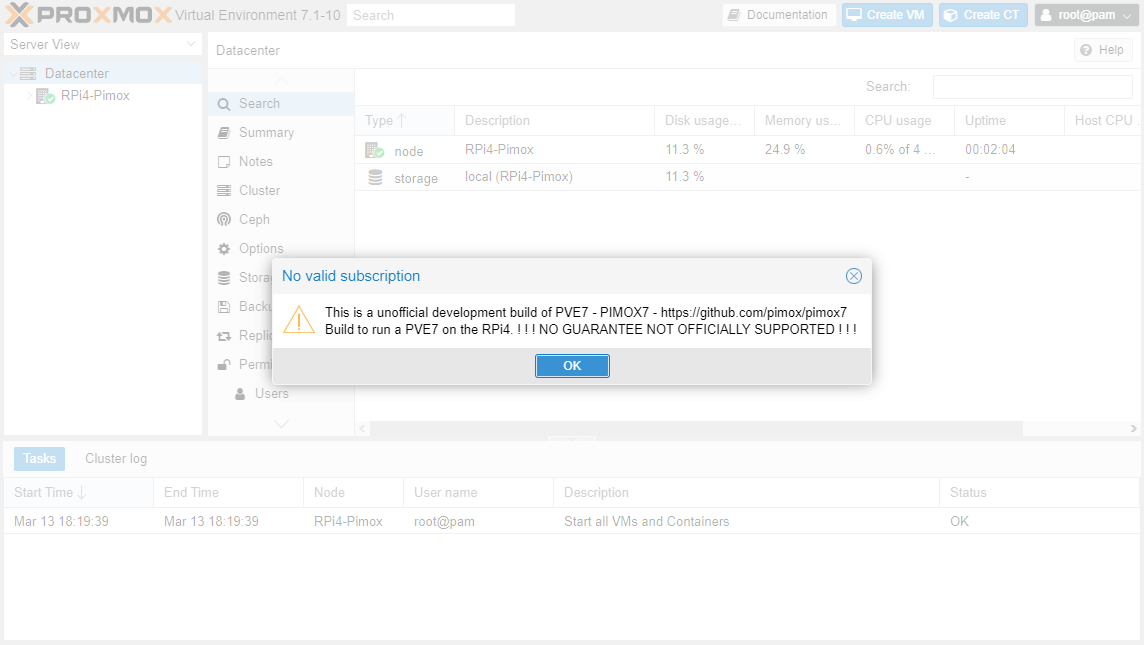Image resolution: width=1144 pixels, height=645 pixels.
Task: Click the Proxmox logo
Action: tap(89, 15)
